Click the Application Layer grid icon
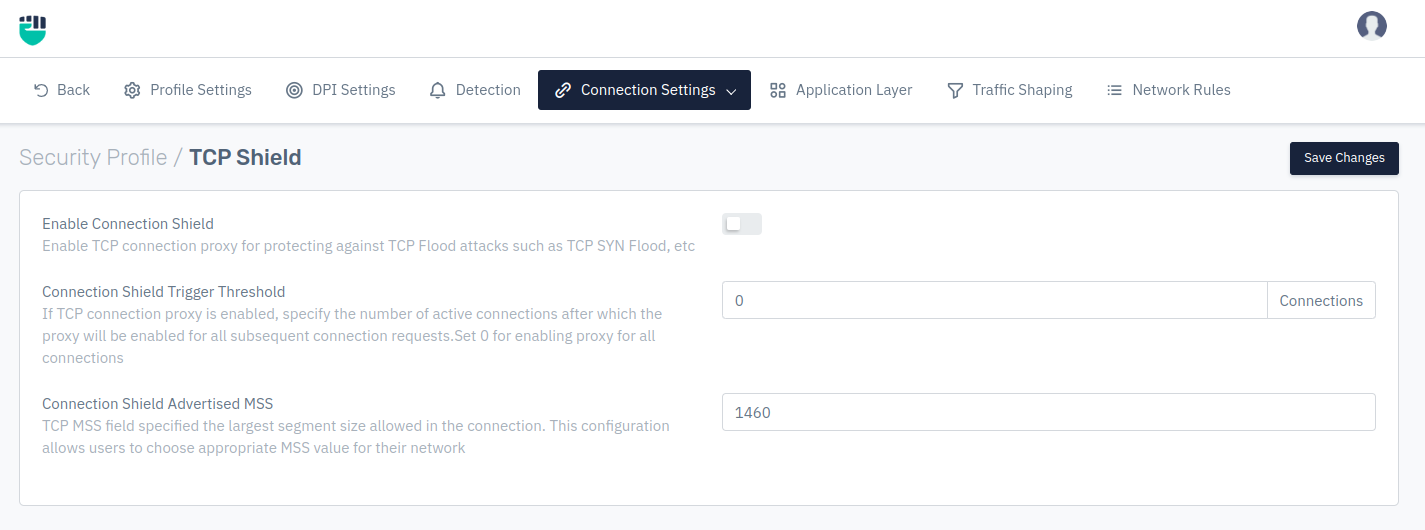Screen dimensions: 1425x530 coord(777,90)
